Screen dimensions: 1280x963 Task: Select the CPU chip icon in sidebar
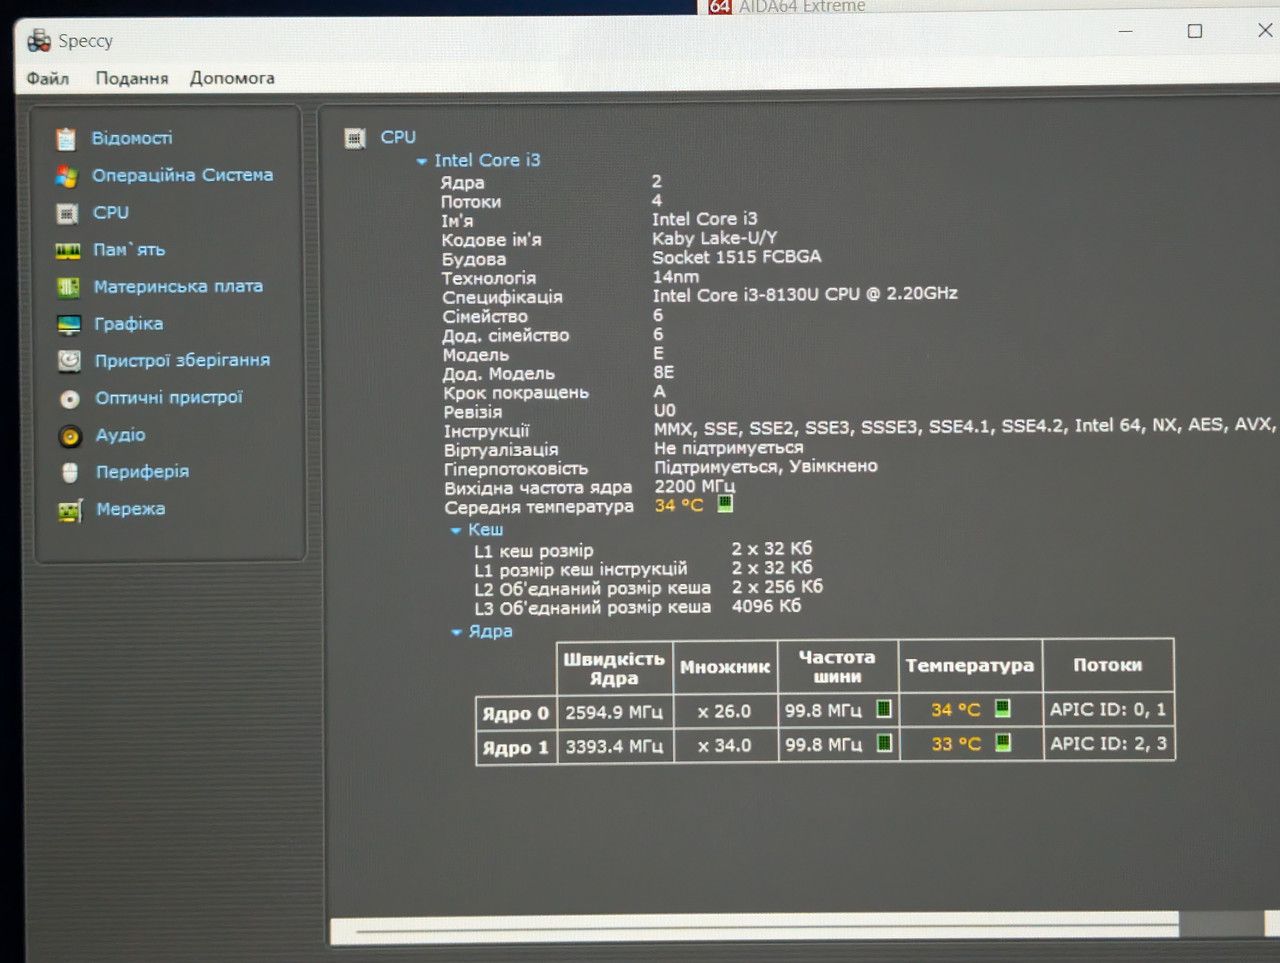pyautogui.click(x=67, y=213)
